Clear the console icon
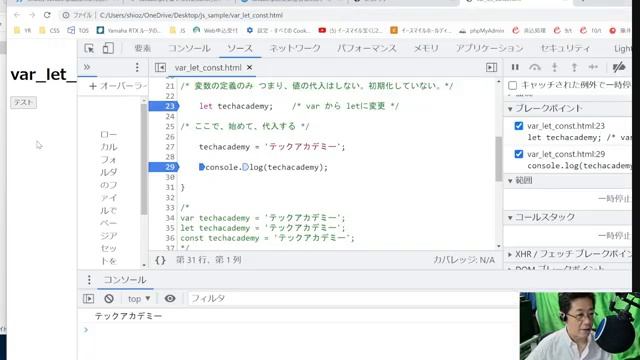Screen dimensions: 640x360 (109, 299)
